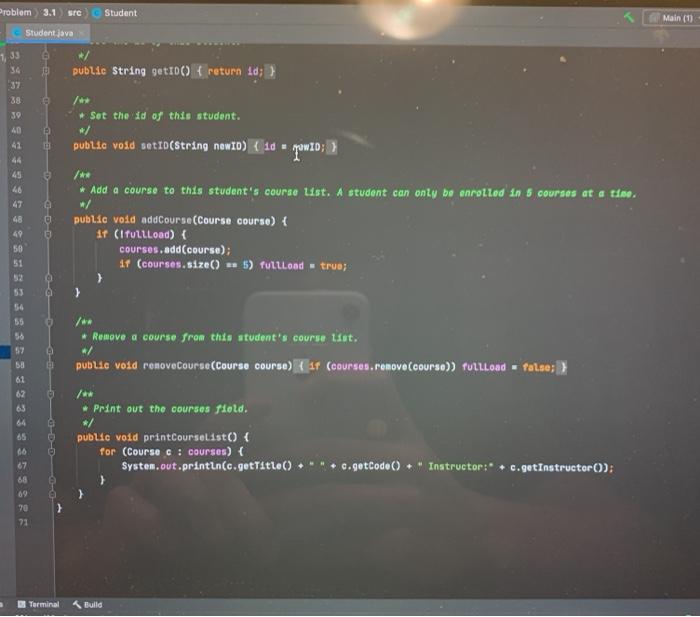Viewport: 700px width, 617px height.
Task: Expand the folded removeCourse method at line 58
Action: (x=50, y=365)
